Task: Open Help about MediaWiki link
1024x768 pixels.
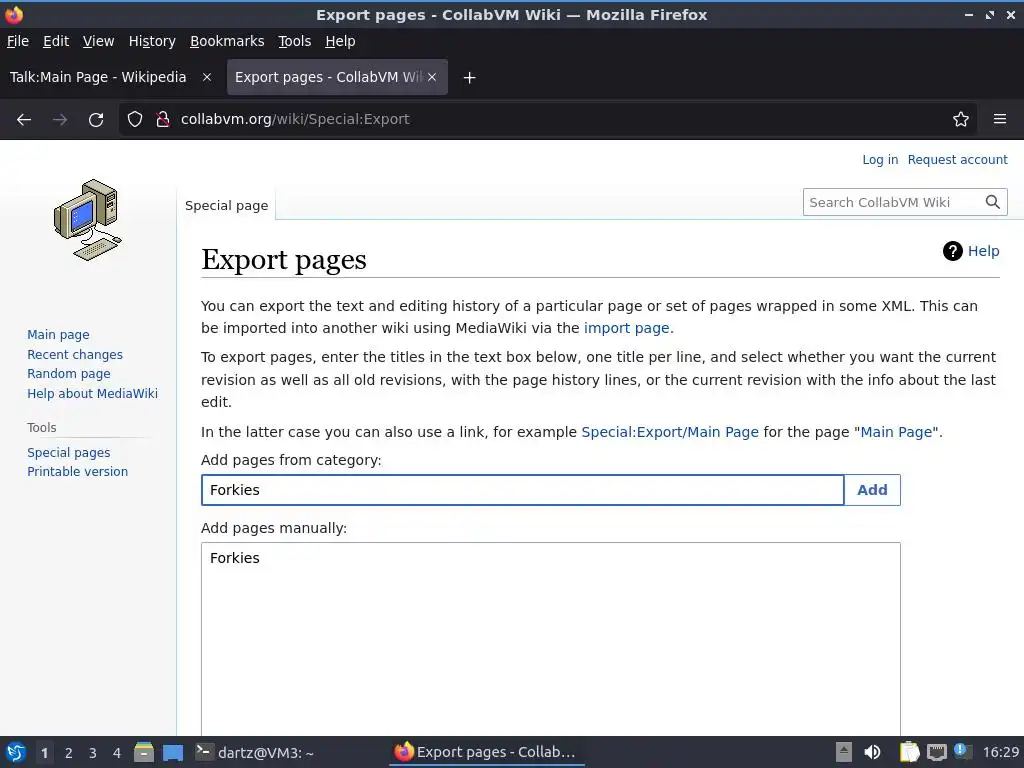Action: (x=92, y=394)
